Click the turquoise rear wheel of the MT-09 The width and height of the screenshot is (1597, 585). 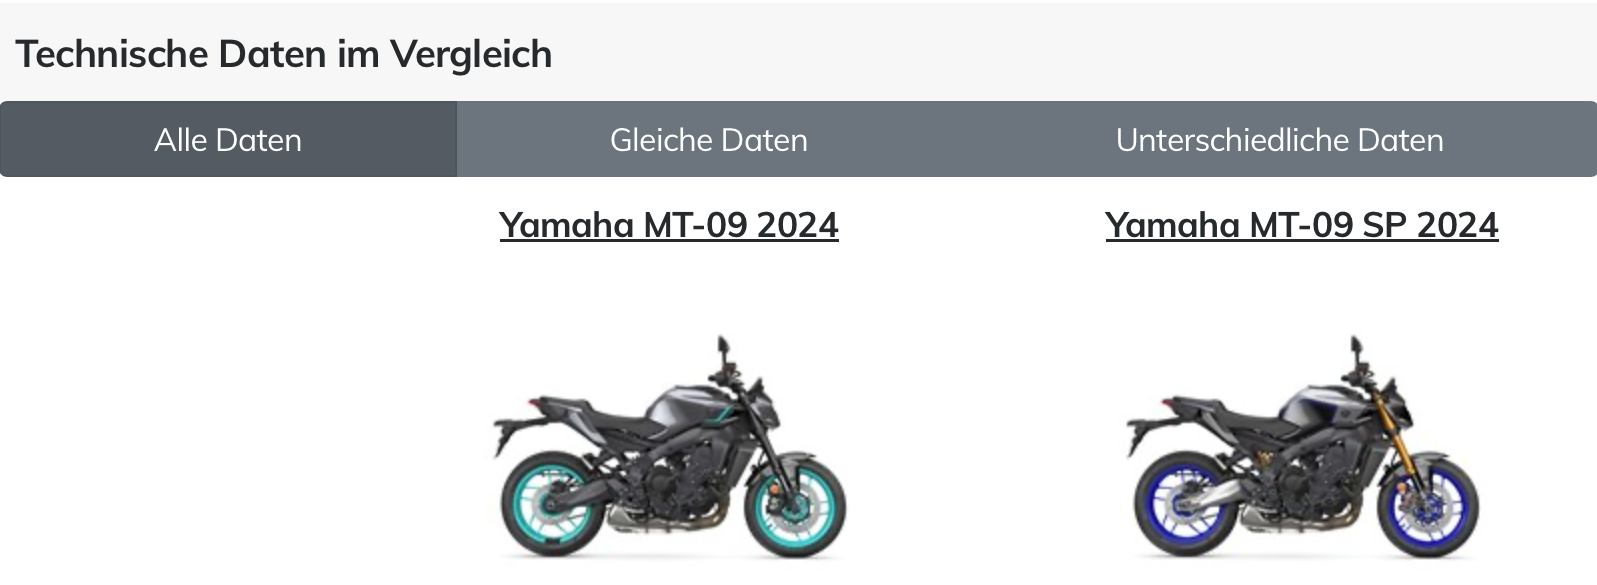click(553, 503)
